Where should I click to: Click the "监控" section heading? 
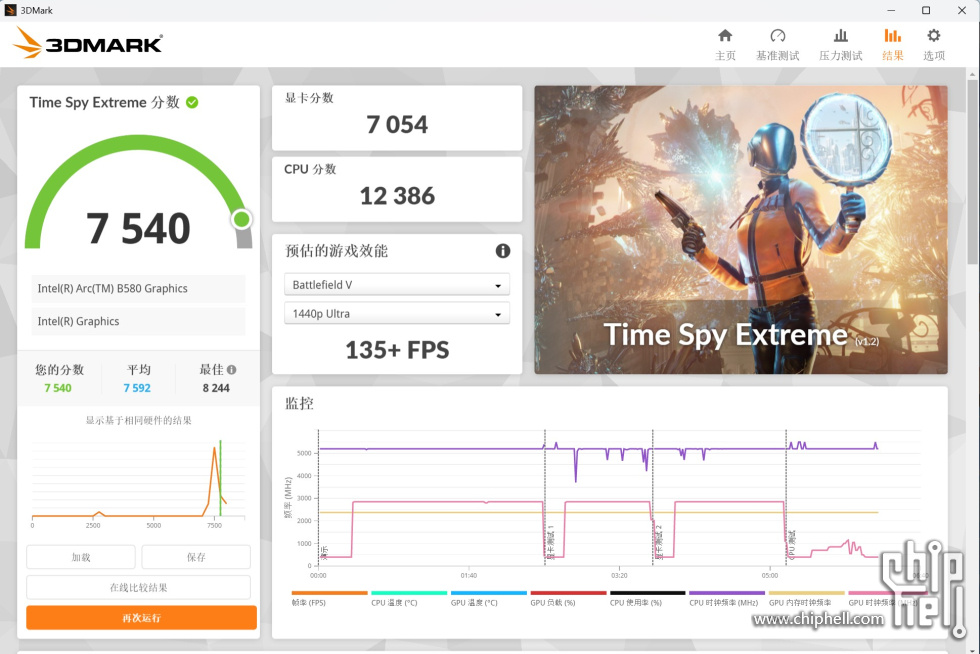[299, 403]
